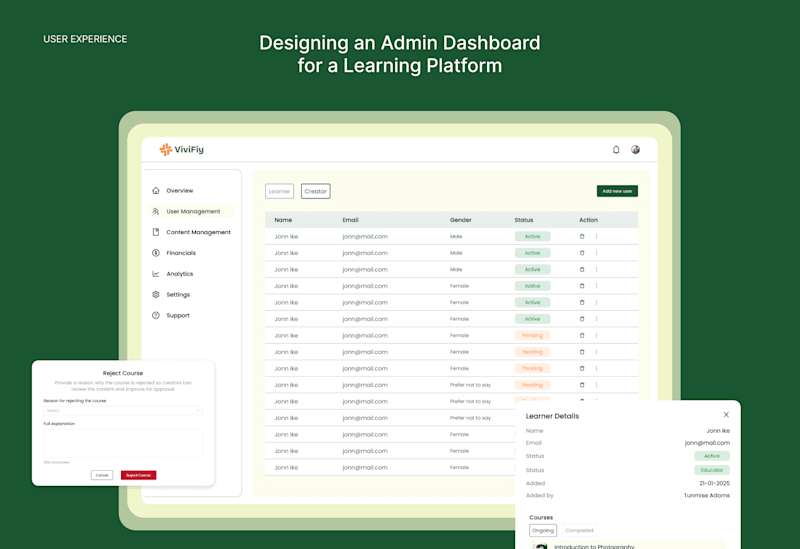Click inside the Full explanation text area
The width and height of the screenshot is (800, 549).
tap(123, 443)
